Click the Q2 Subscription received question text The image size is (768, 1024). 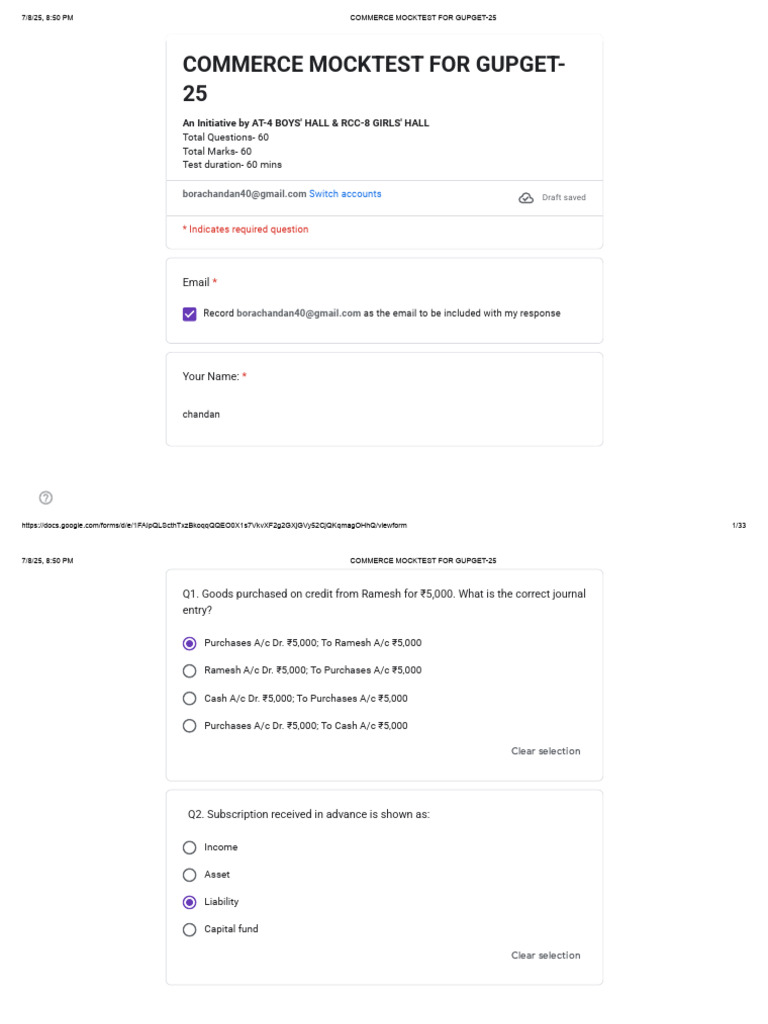pos(308,814)
